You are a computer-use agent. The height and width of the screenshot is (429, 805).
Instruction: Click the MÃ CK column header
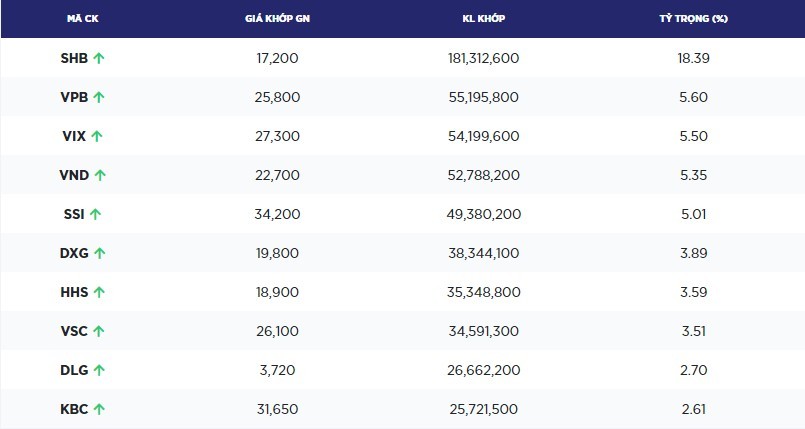82,19
